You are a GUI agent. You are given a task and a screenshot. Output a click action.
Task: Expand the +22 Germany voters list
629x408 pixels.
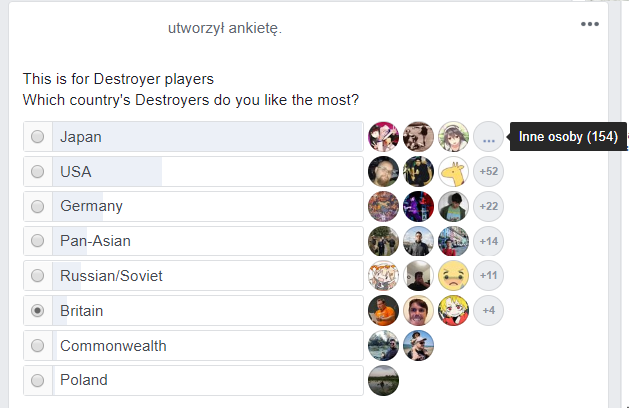[x=489, y=207]
